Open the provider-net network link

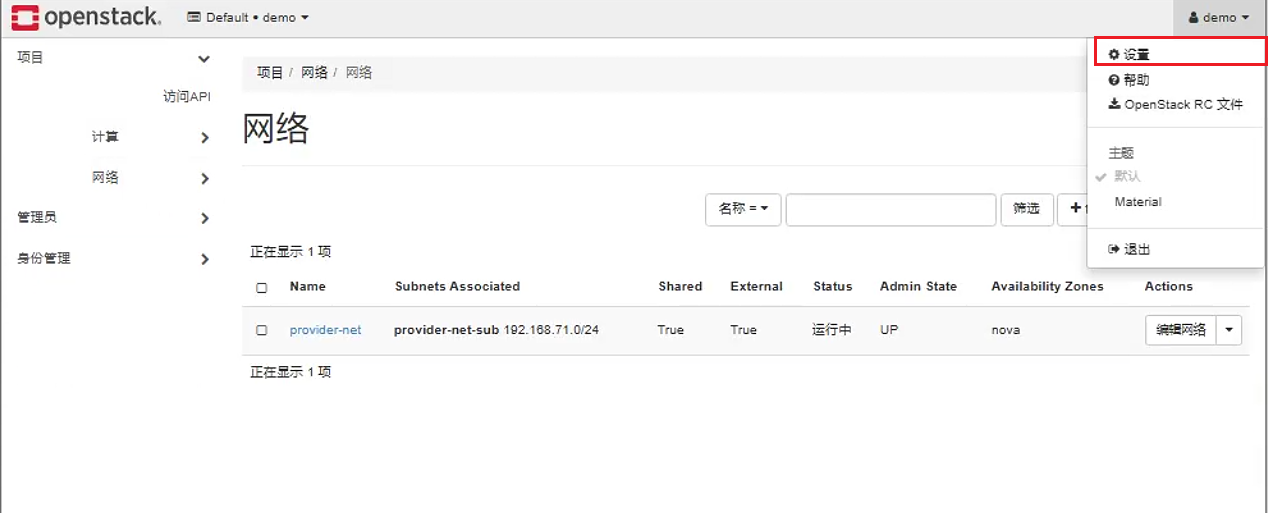tap(325, 330)
